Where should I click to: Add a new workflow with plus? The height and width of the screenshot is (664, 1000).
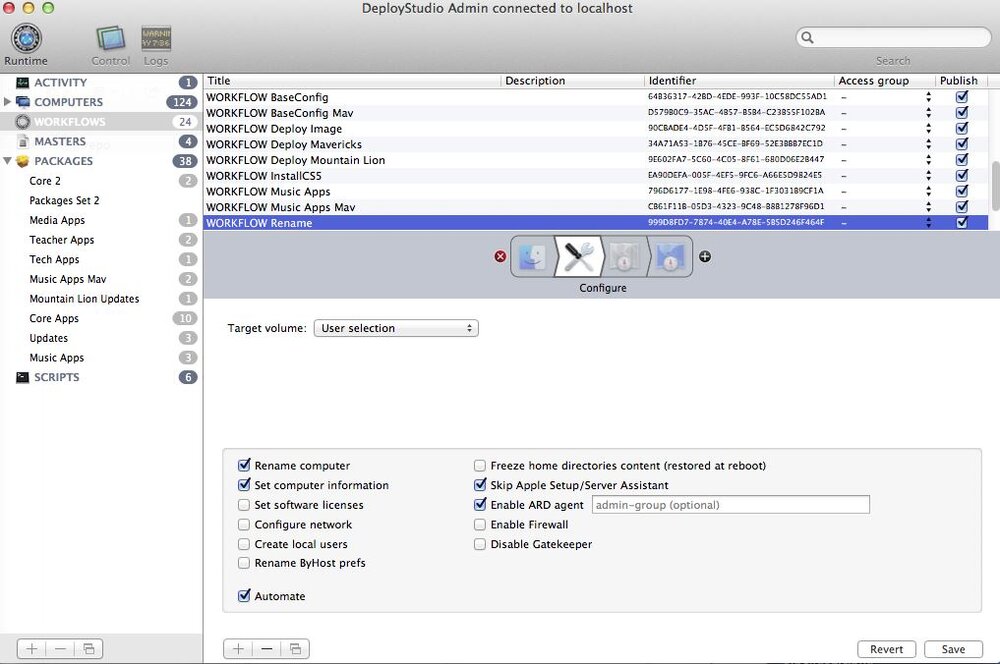tap(238, 649)
